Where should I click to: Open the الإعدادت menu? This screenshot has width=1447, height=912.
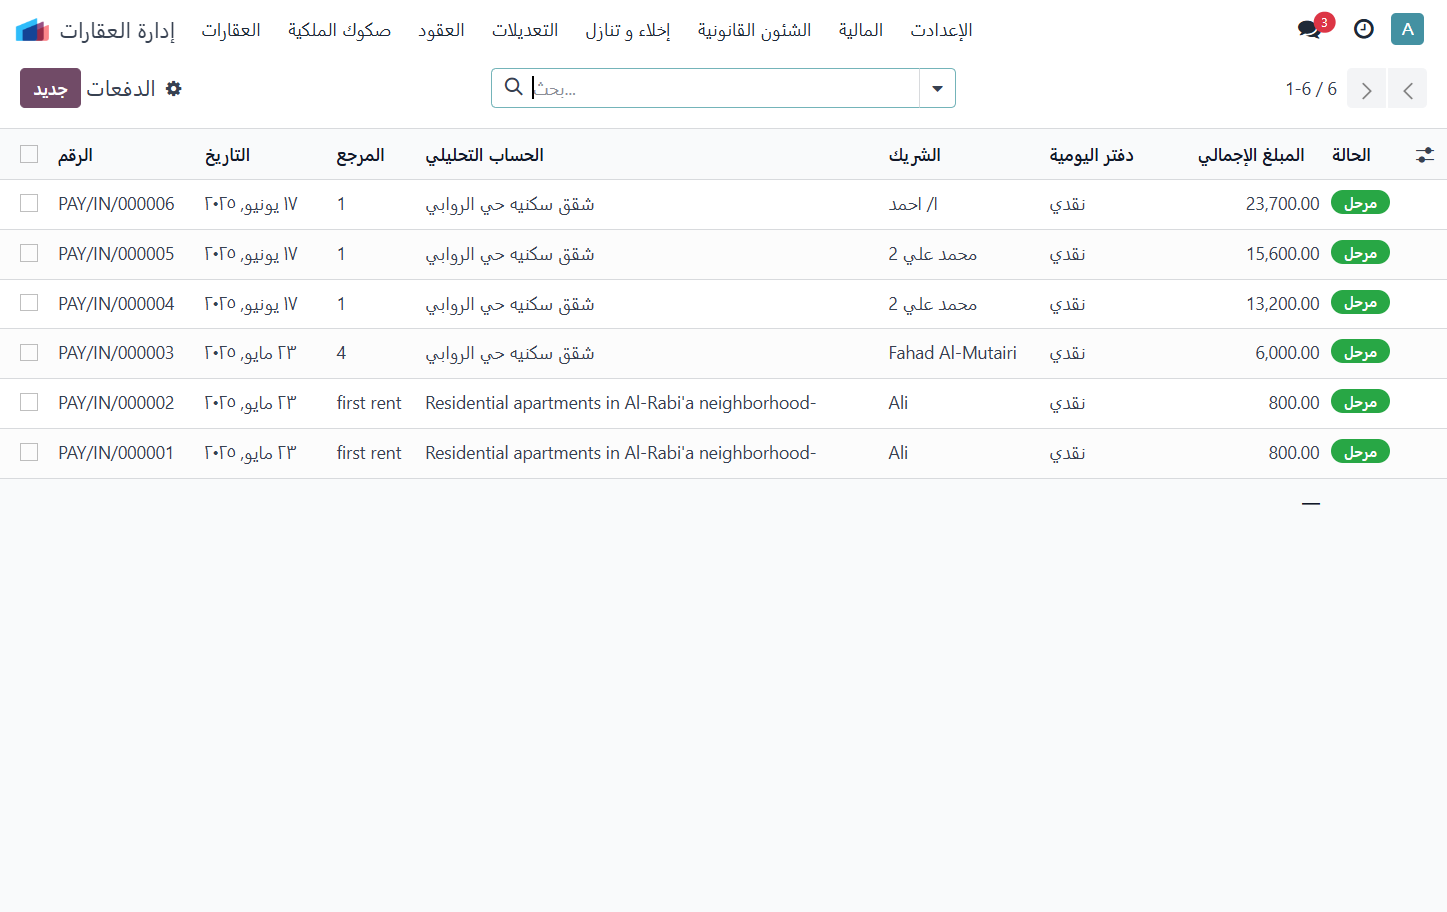pos(941,30)
